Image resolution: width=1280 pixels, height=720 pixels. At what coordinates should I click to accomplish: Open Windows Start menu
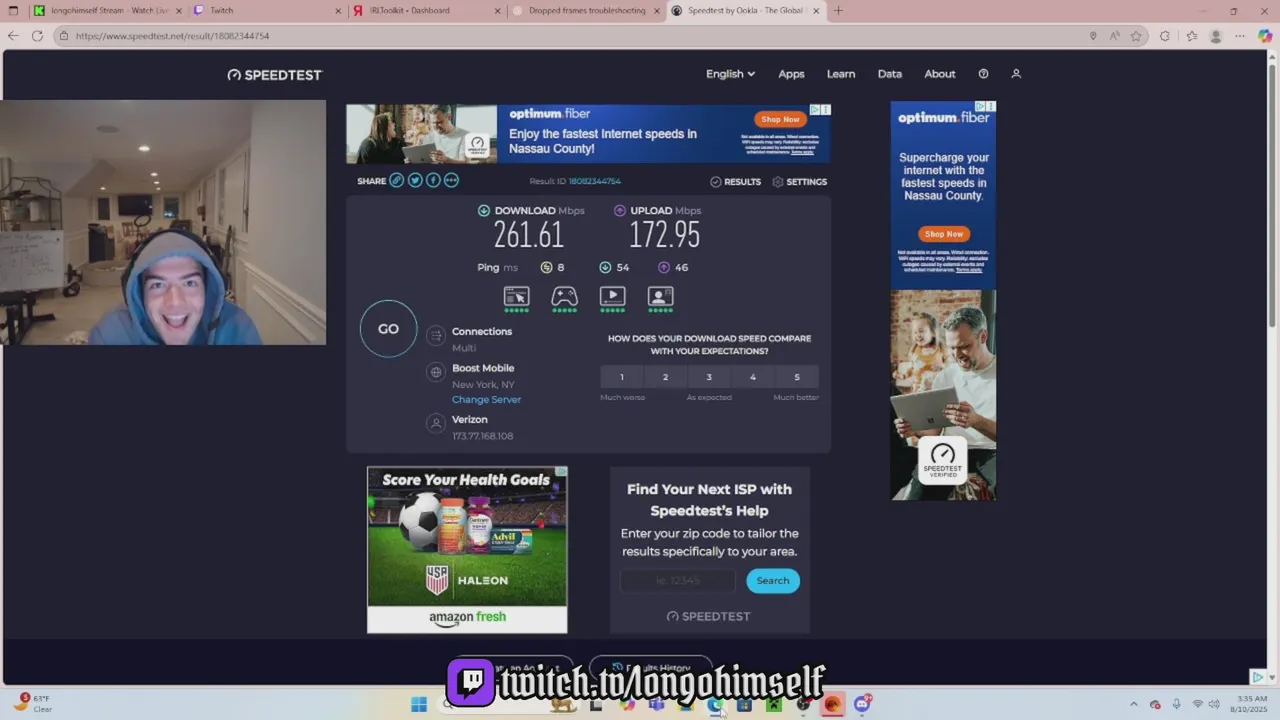pos(419,705)
